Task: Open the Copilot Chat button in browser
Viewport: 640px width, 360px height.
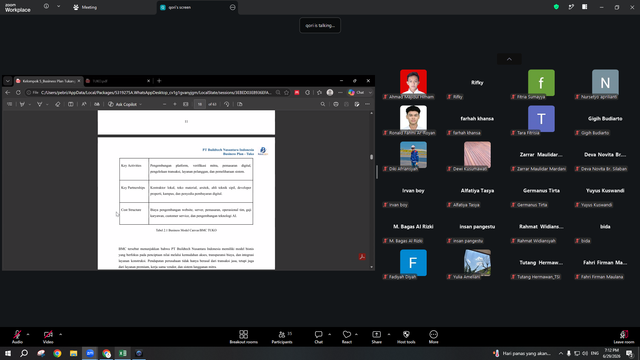Action: (x=356, y=93)
